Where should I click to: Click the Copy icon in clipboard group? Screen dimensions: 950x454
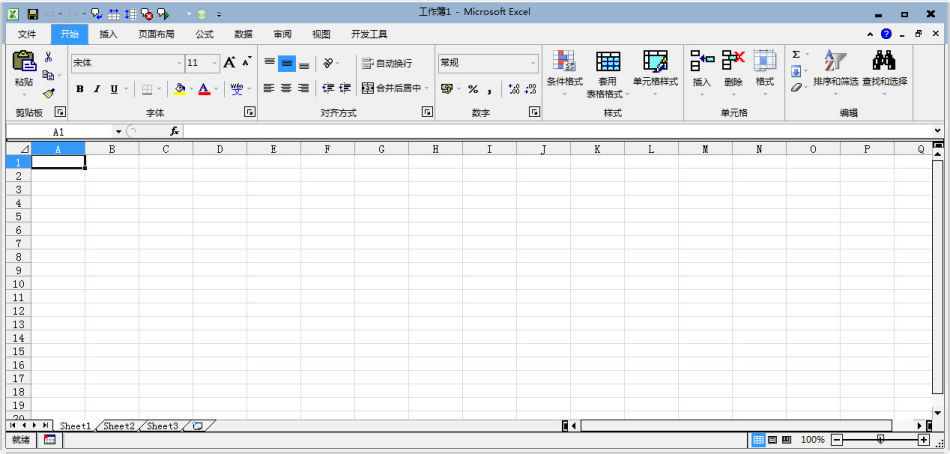pyautogui.click(x=48, y=75)
